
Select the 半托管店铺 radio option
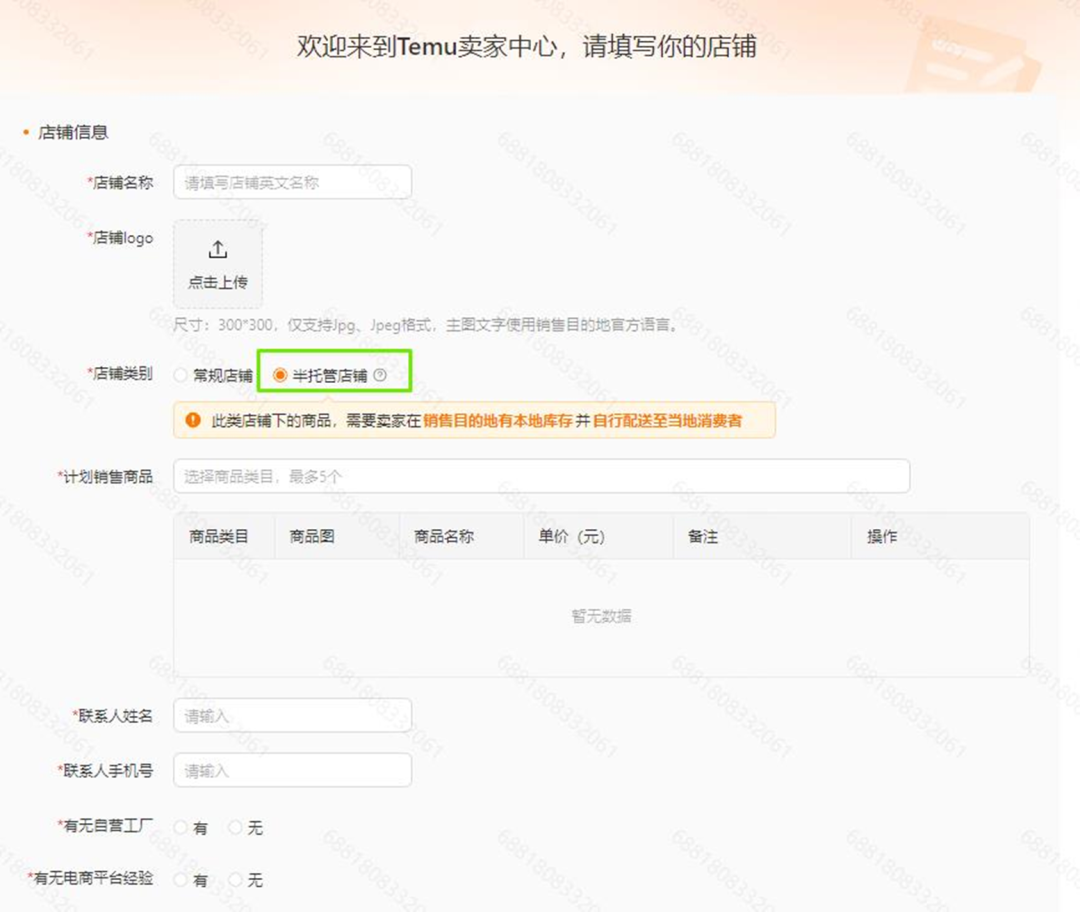[281, 375]
